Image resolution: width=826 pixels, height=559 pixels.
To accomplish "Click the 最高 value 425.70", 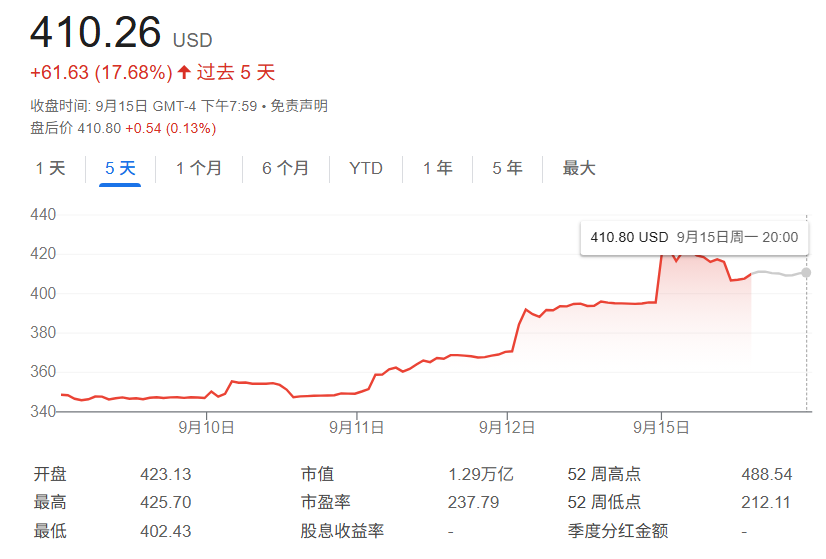I will click(165, 502).
